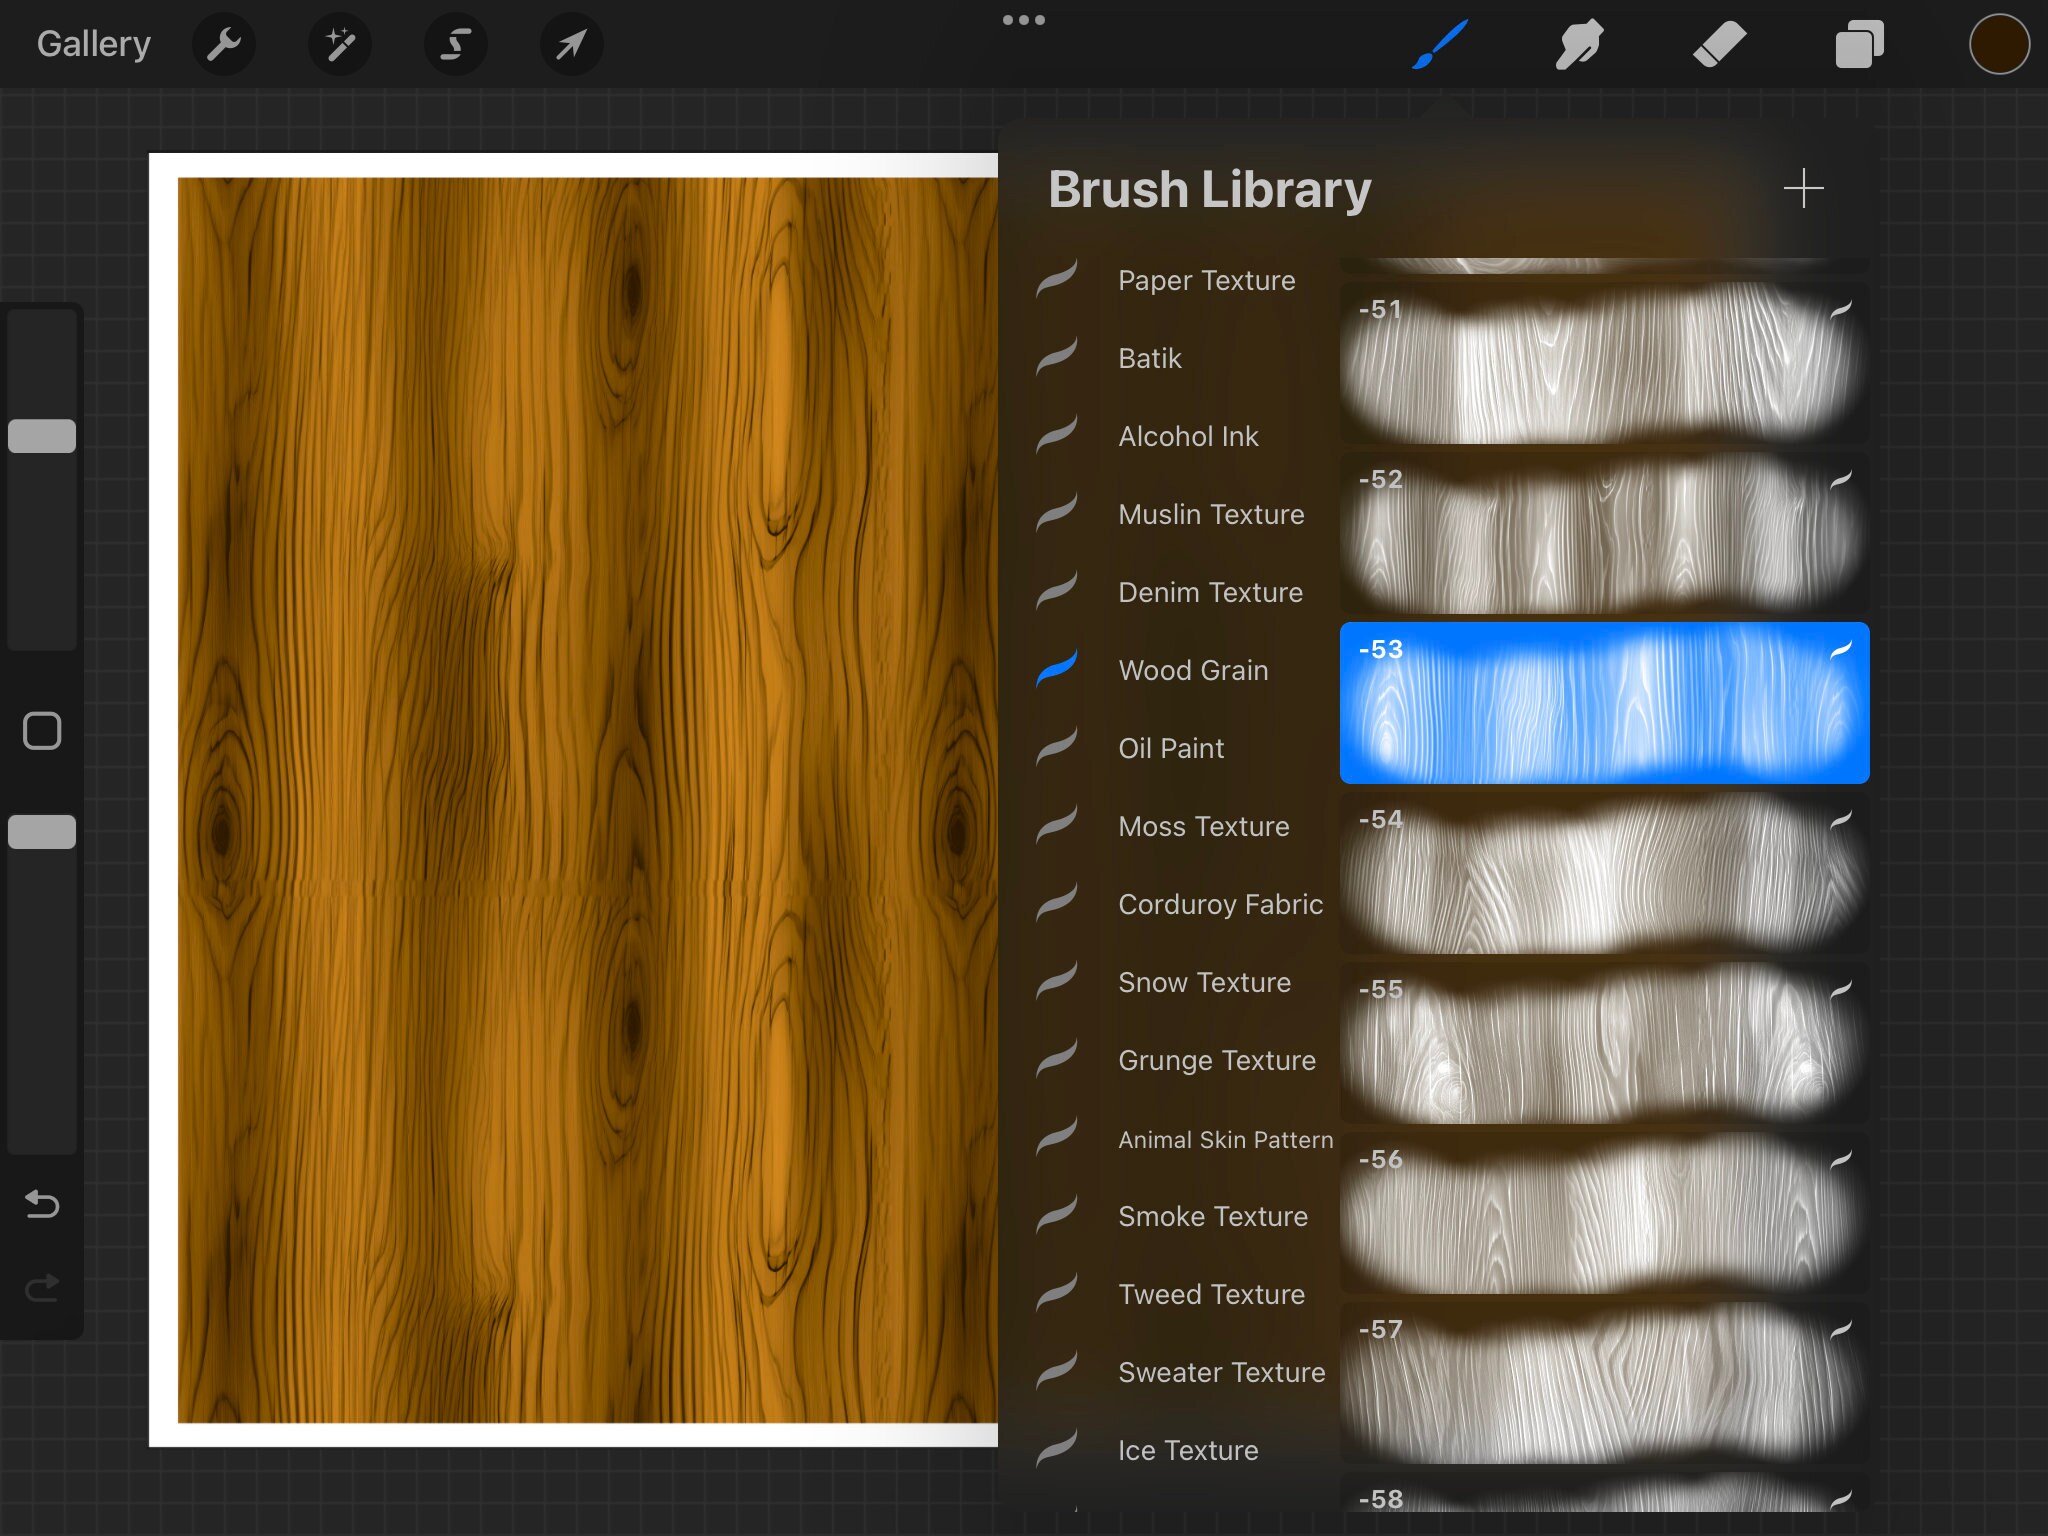Viewport: 2048px width, 1536px height.
Task: Open the Animal Skin Pattern brush set
Action: (x=1225, y=1139)
